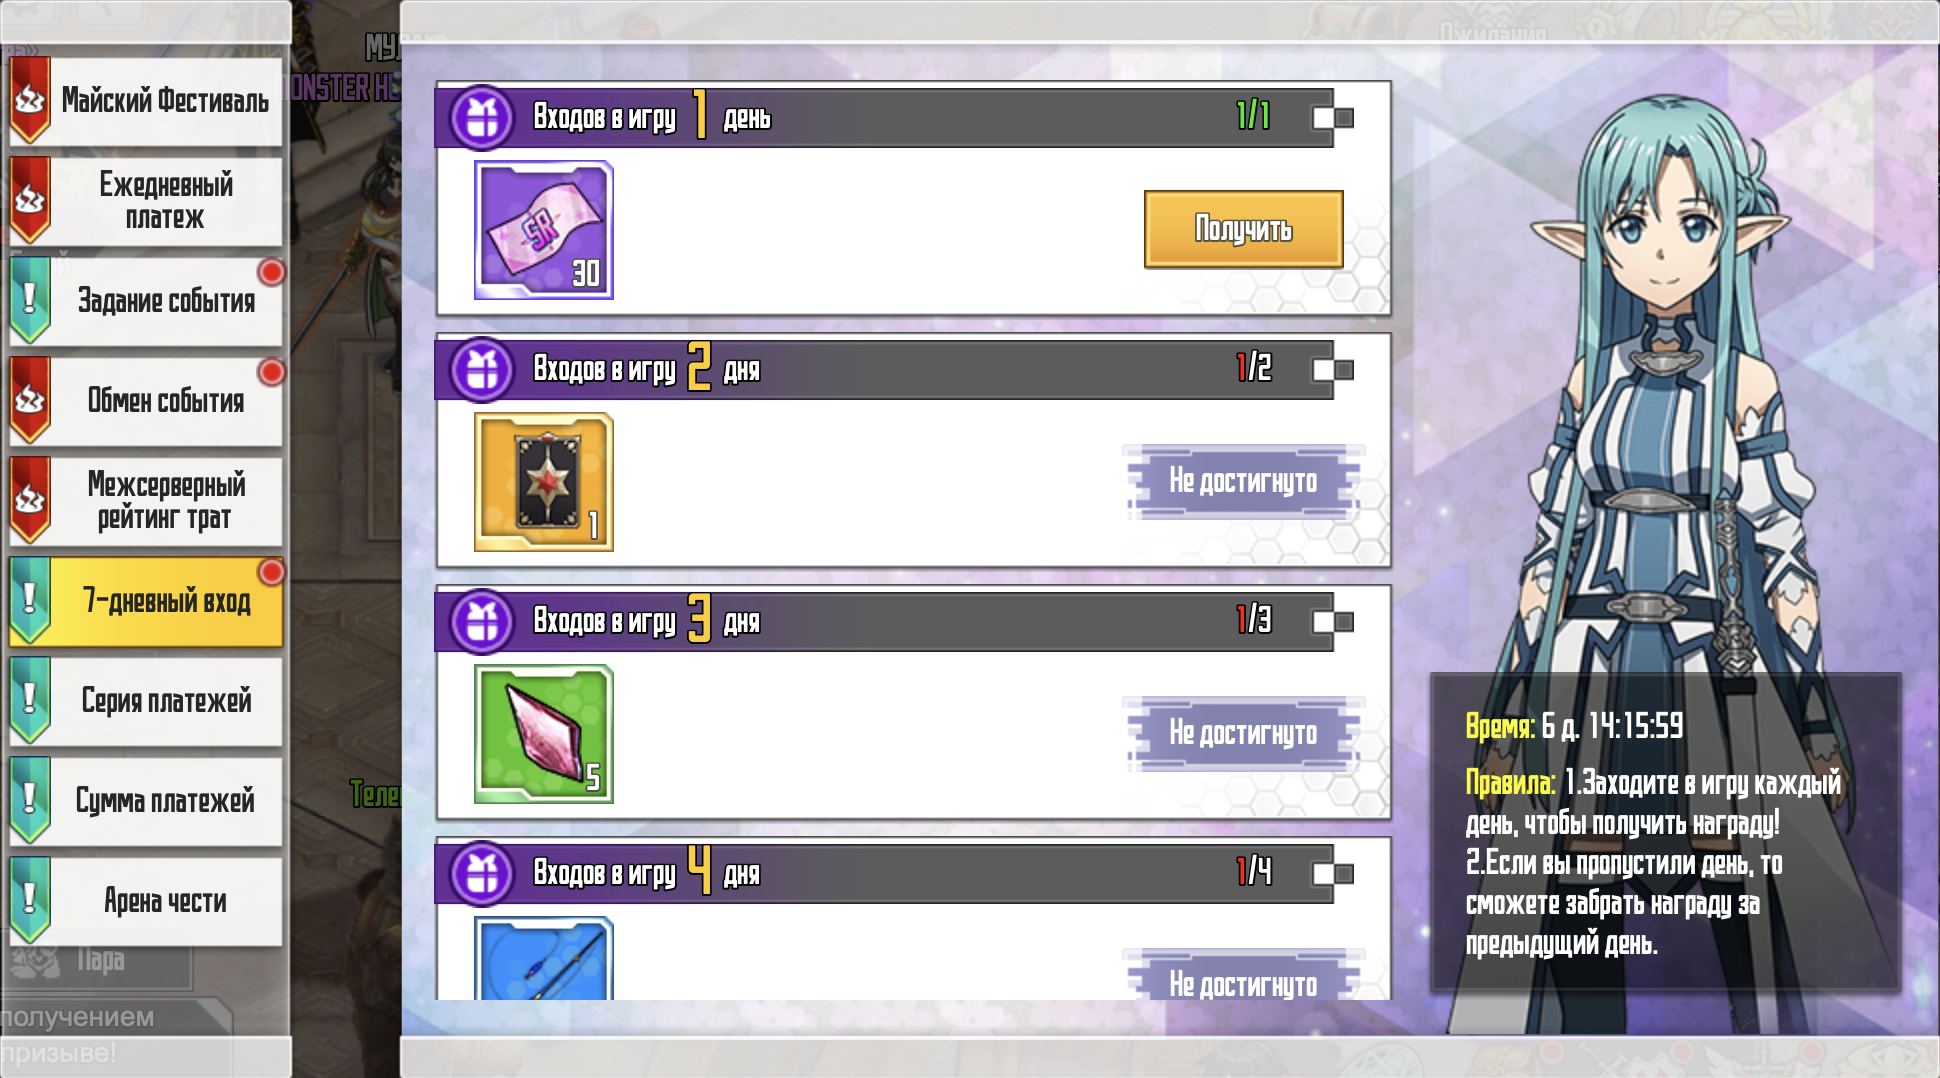This screenshot has height=1078, width=1940.
Task: Open the Майский Фестиваль tab
Action: point(146,101)
